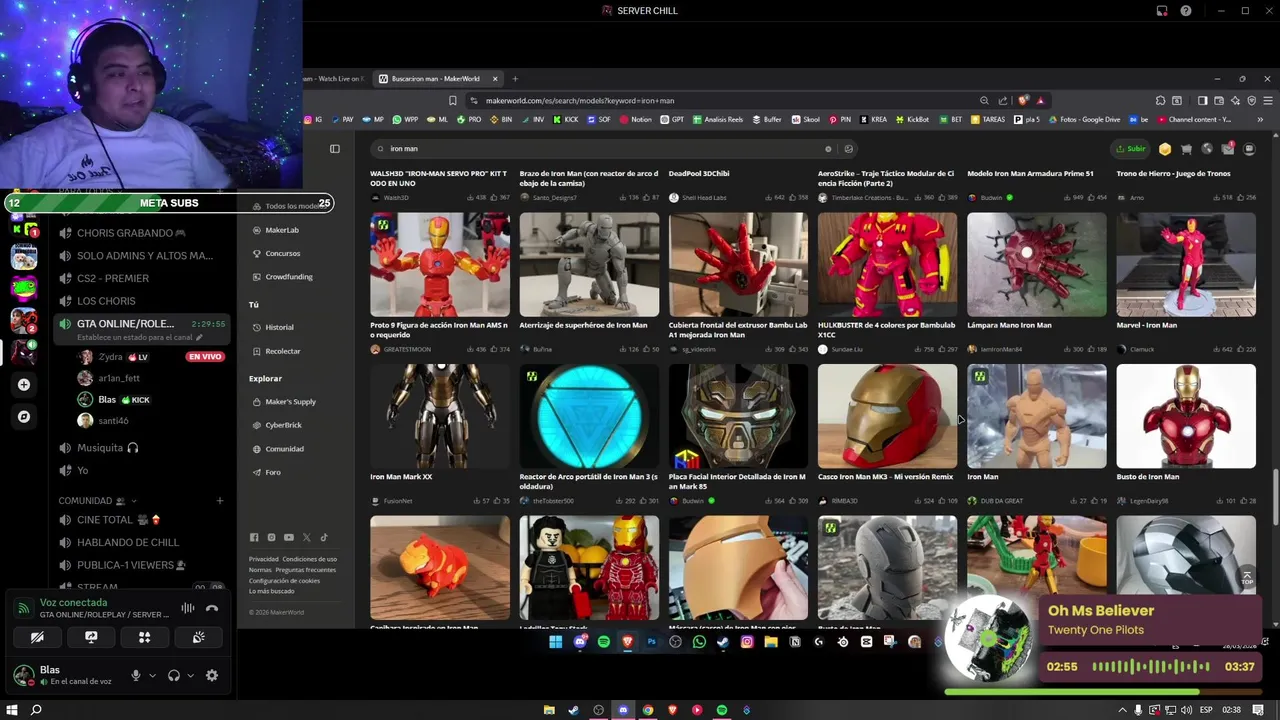Open Notion bookmark in bookmarks bar
The width and height of the screenshot is (1280, 720).
(x=635, y=120)
